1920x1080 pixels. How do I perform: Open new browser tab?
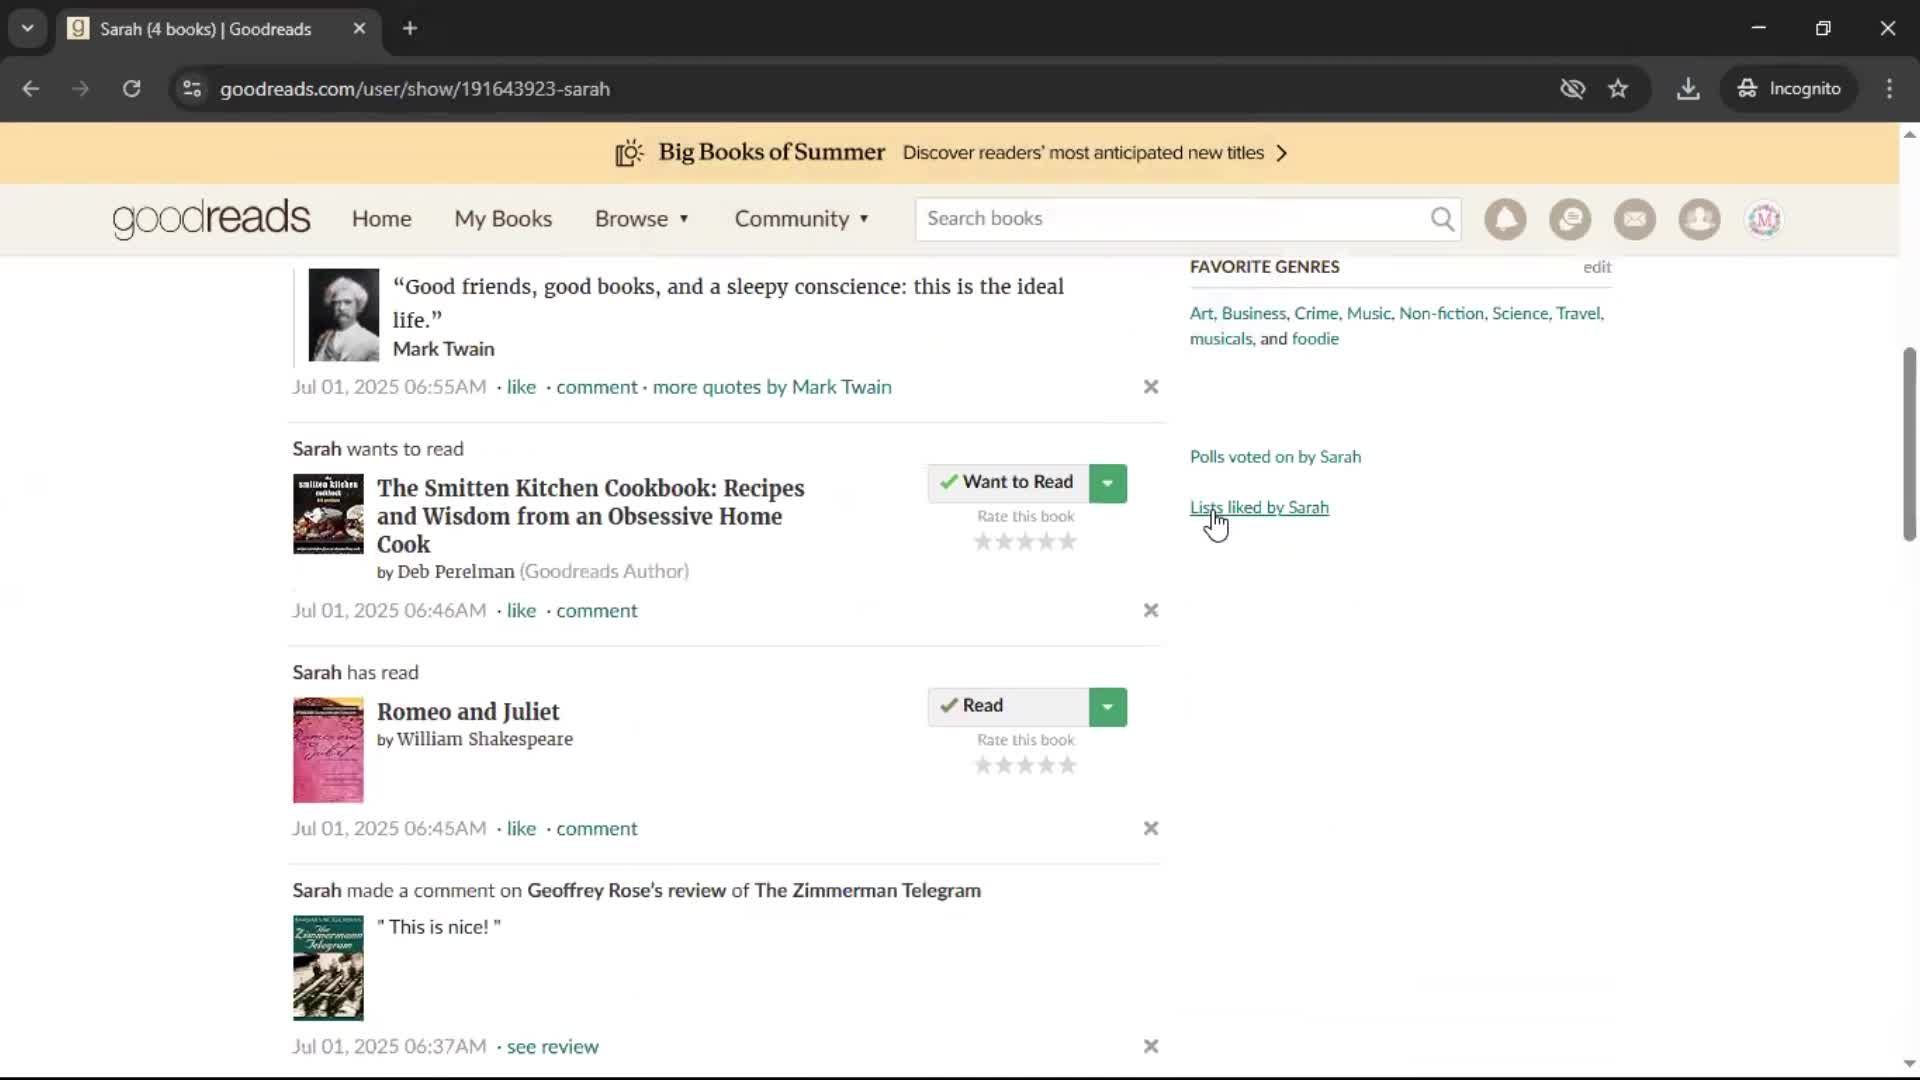click(410, 29)
